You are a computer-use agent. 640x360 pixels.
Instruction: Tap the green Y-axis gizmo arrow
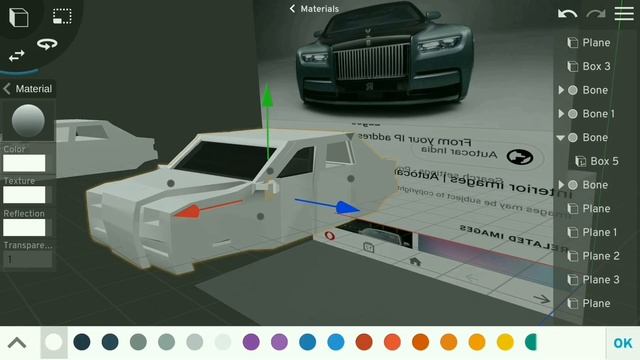pos(267,95)
